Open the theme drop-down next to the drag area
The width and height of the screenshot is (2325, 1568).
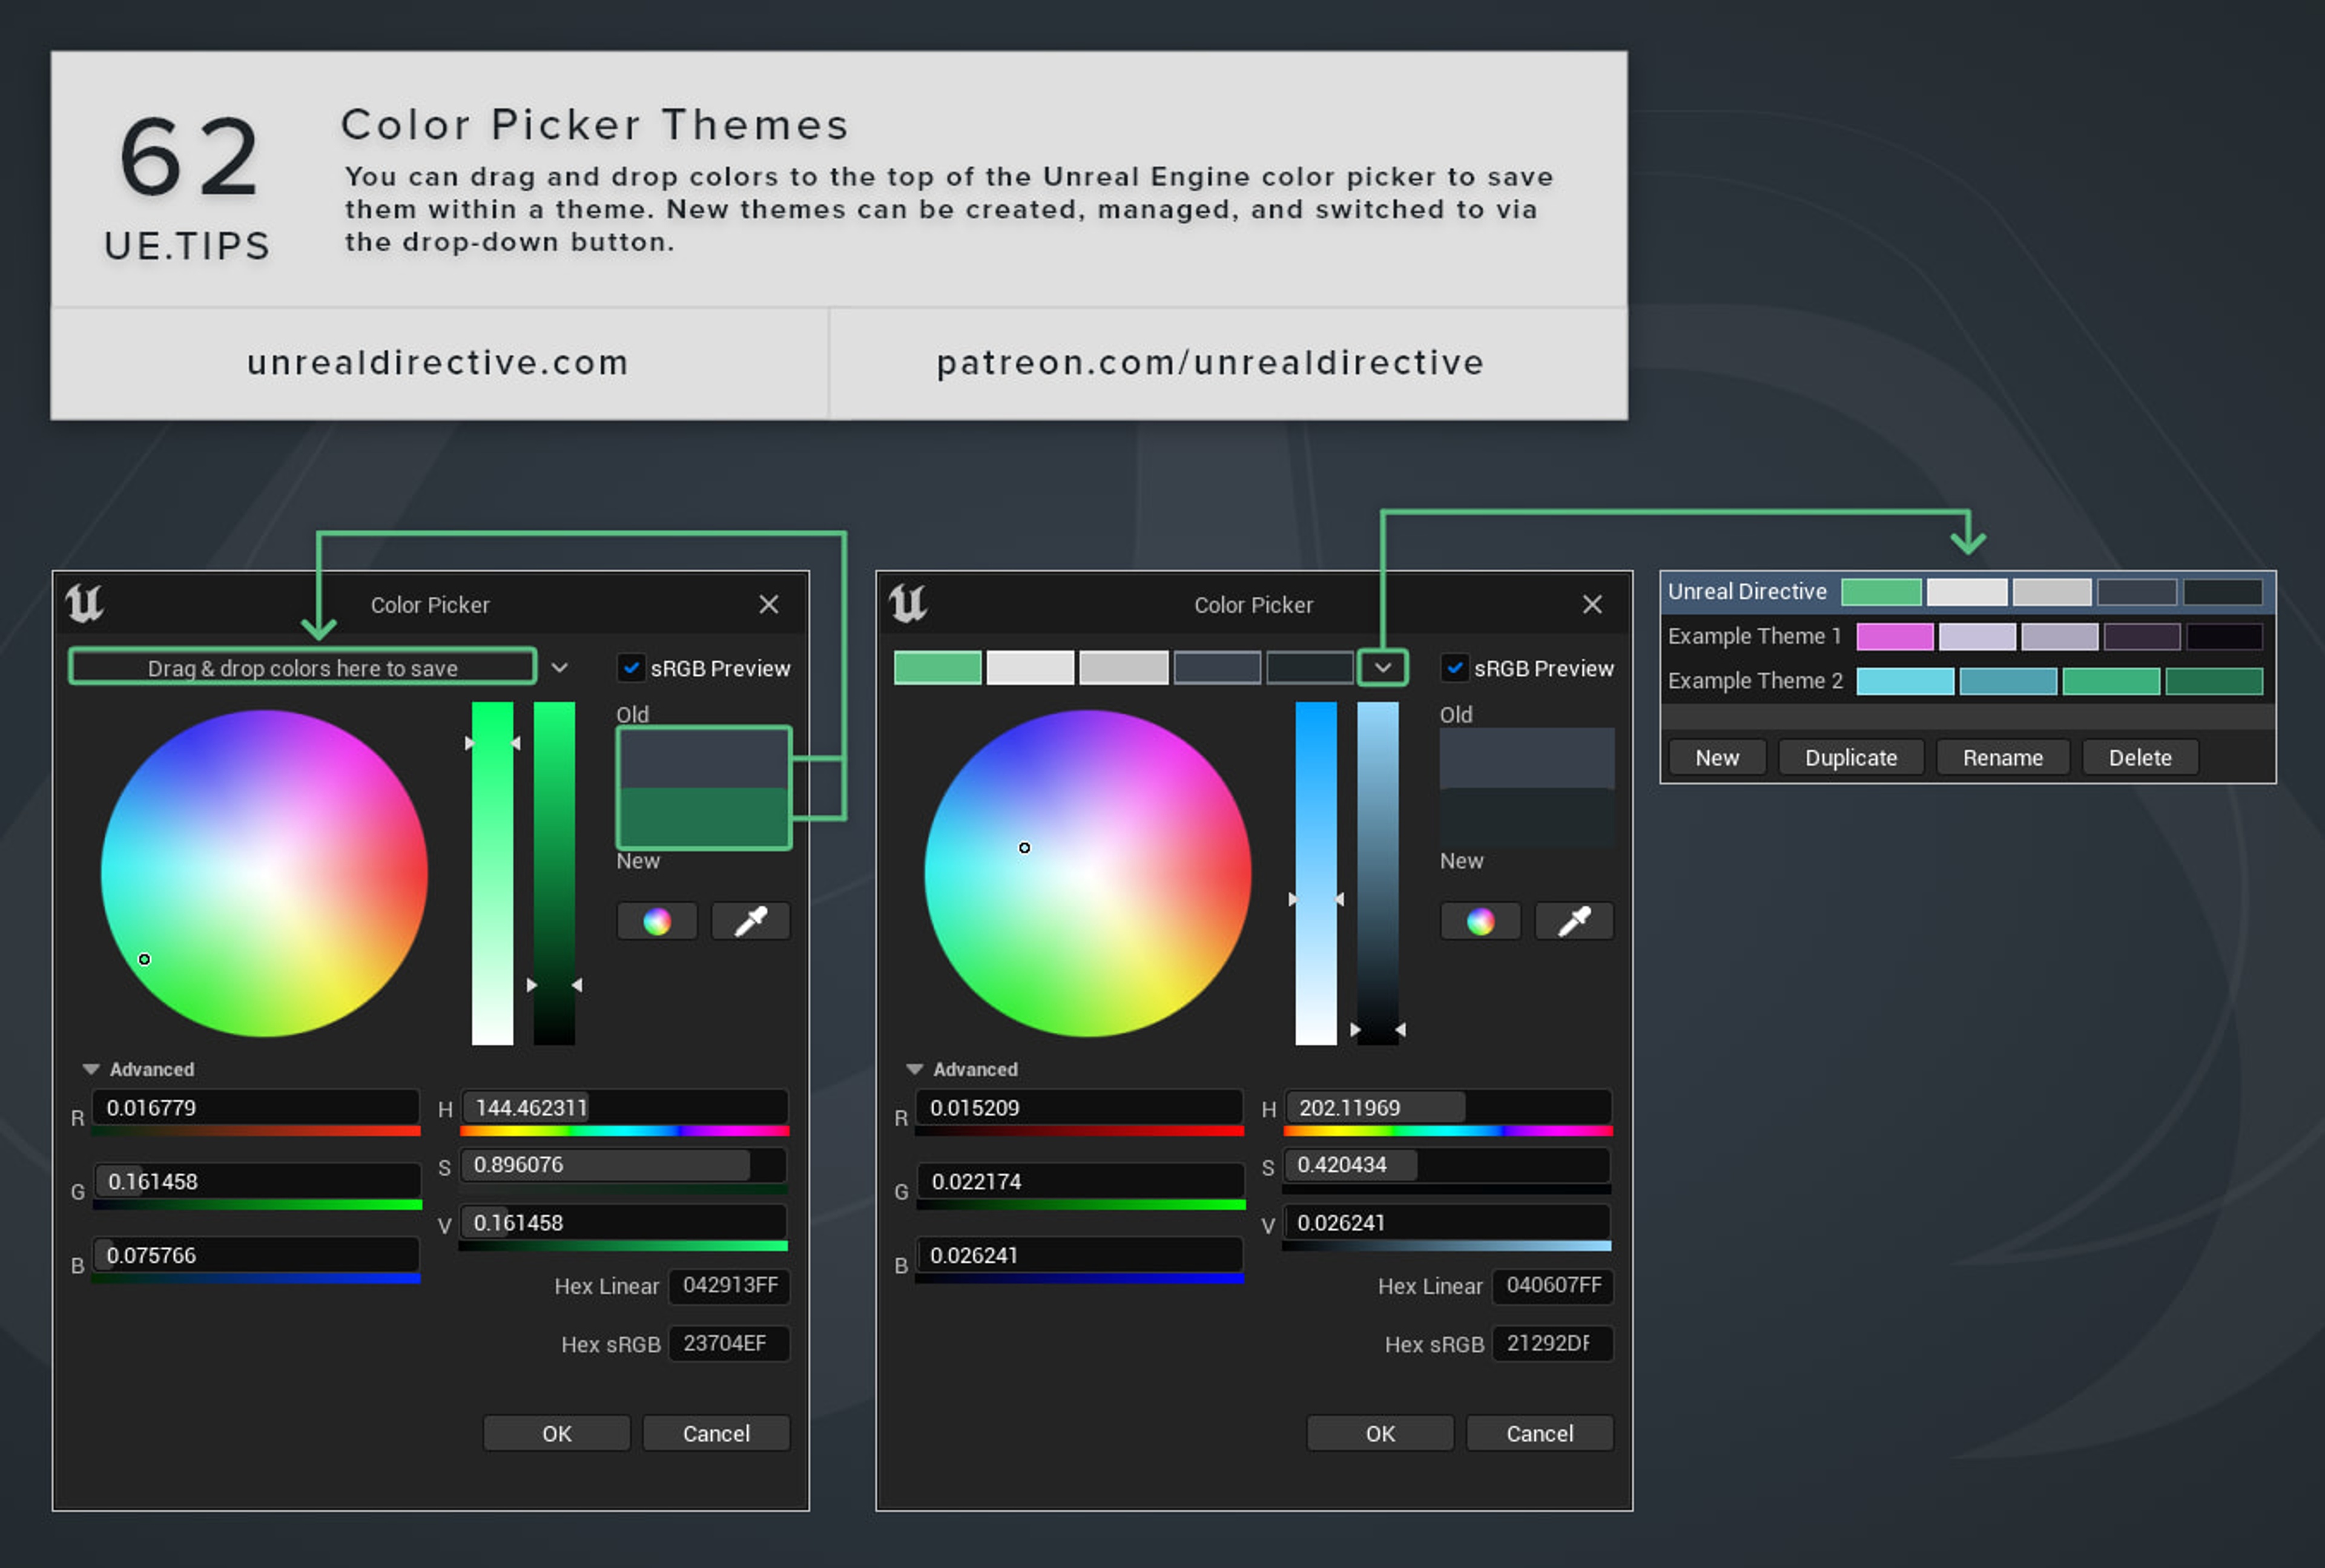[560, 668]
